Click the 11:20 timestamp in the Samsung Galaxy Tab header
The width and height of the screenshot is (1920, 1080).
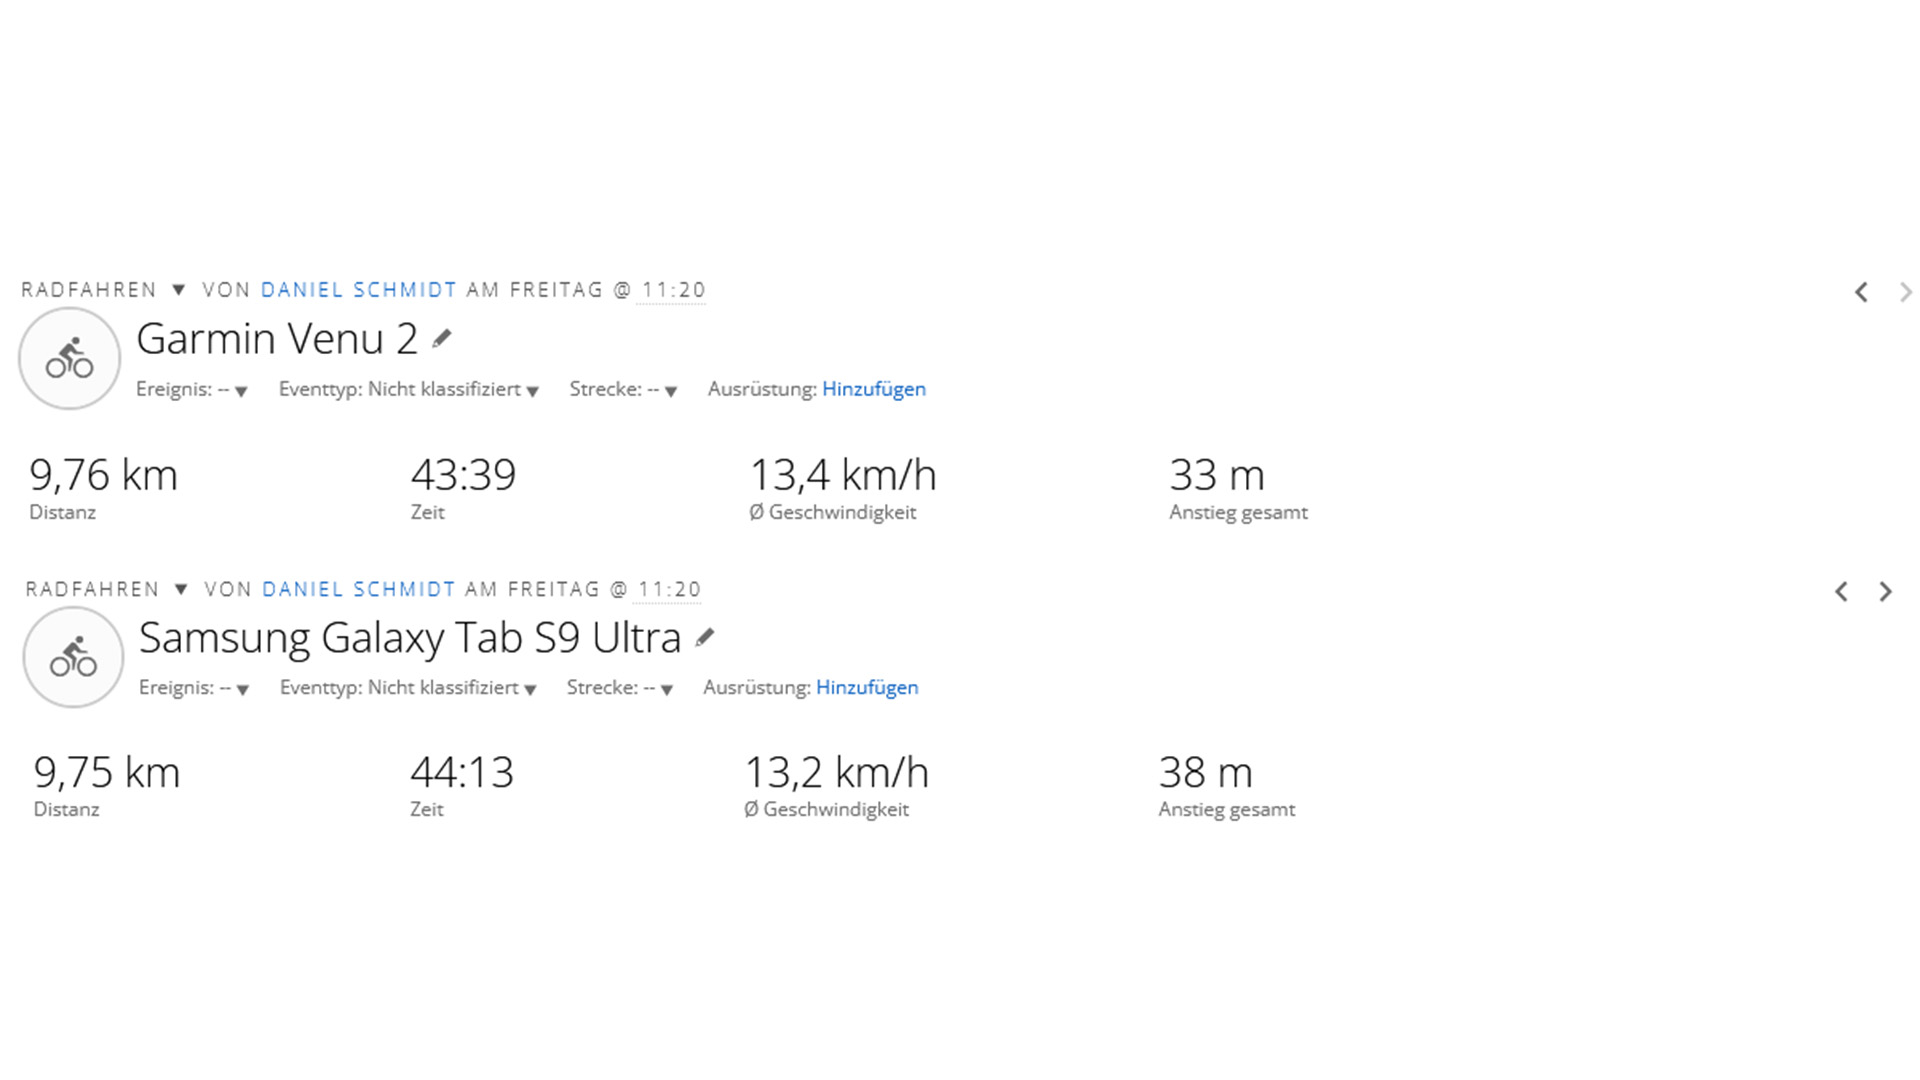coord(670,589)
